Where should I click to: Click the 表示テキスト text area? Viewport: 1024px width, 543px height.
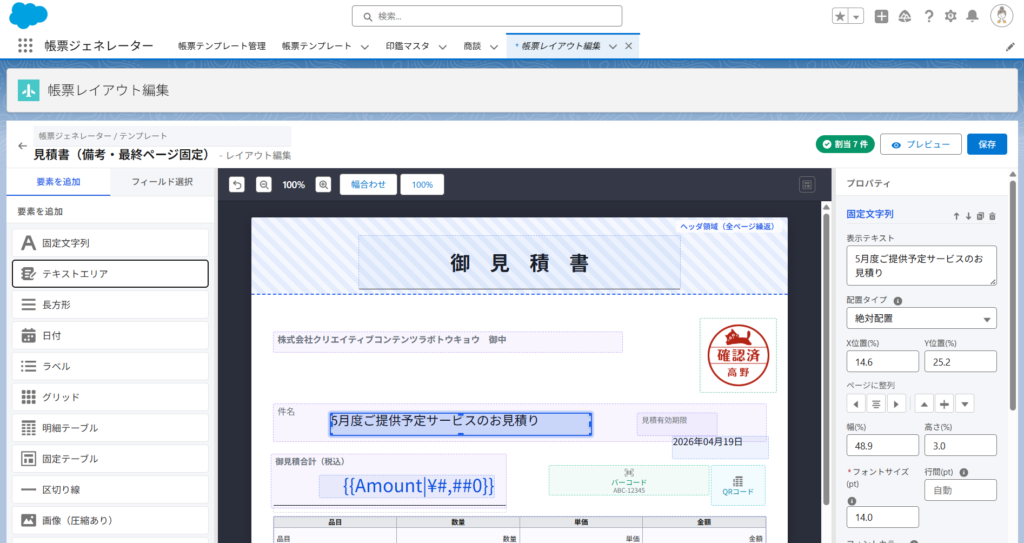coord(921,265)
